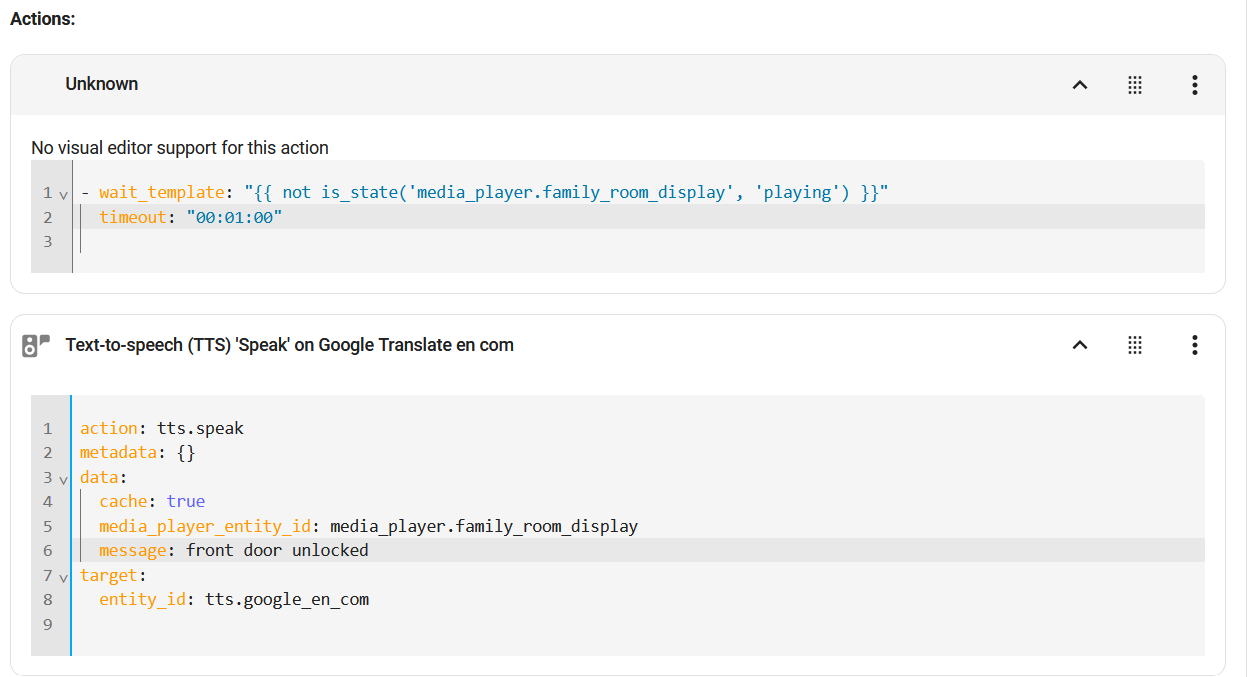The height and width of the screenshot is (677, 1248).
Task: Fold the target block at line 7
Action: point(63,577)
